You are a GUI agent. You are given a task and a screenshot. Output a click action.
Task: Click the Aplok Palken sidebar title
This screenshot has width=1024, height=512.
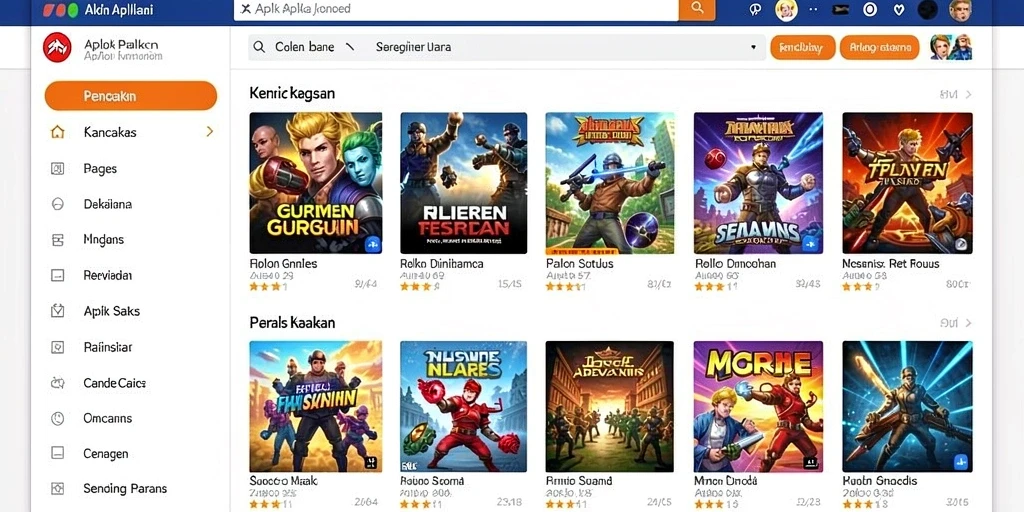tap(121, 44)
